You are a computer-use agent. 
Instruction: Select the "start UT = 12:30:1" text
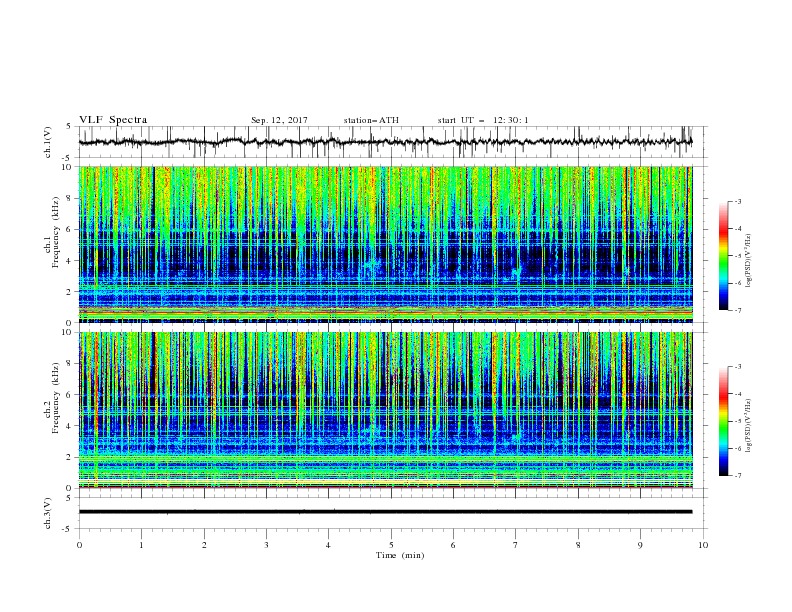point(483,121)
